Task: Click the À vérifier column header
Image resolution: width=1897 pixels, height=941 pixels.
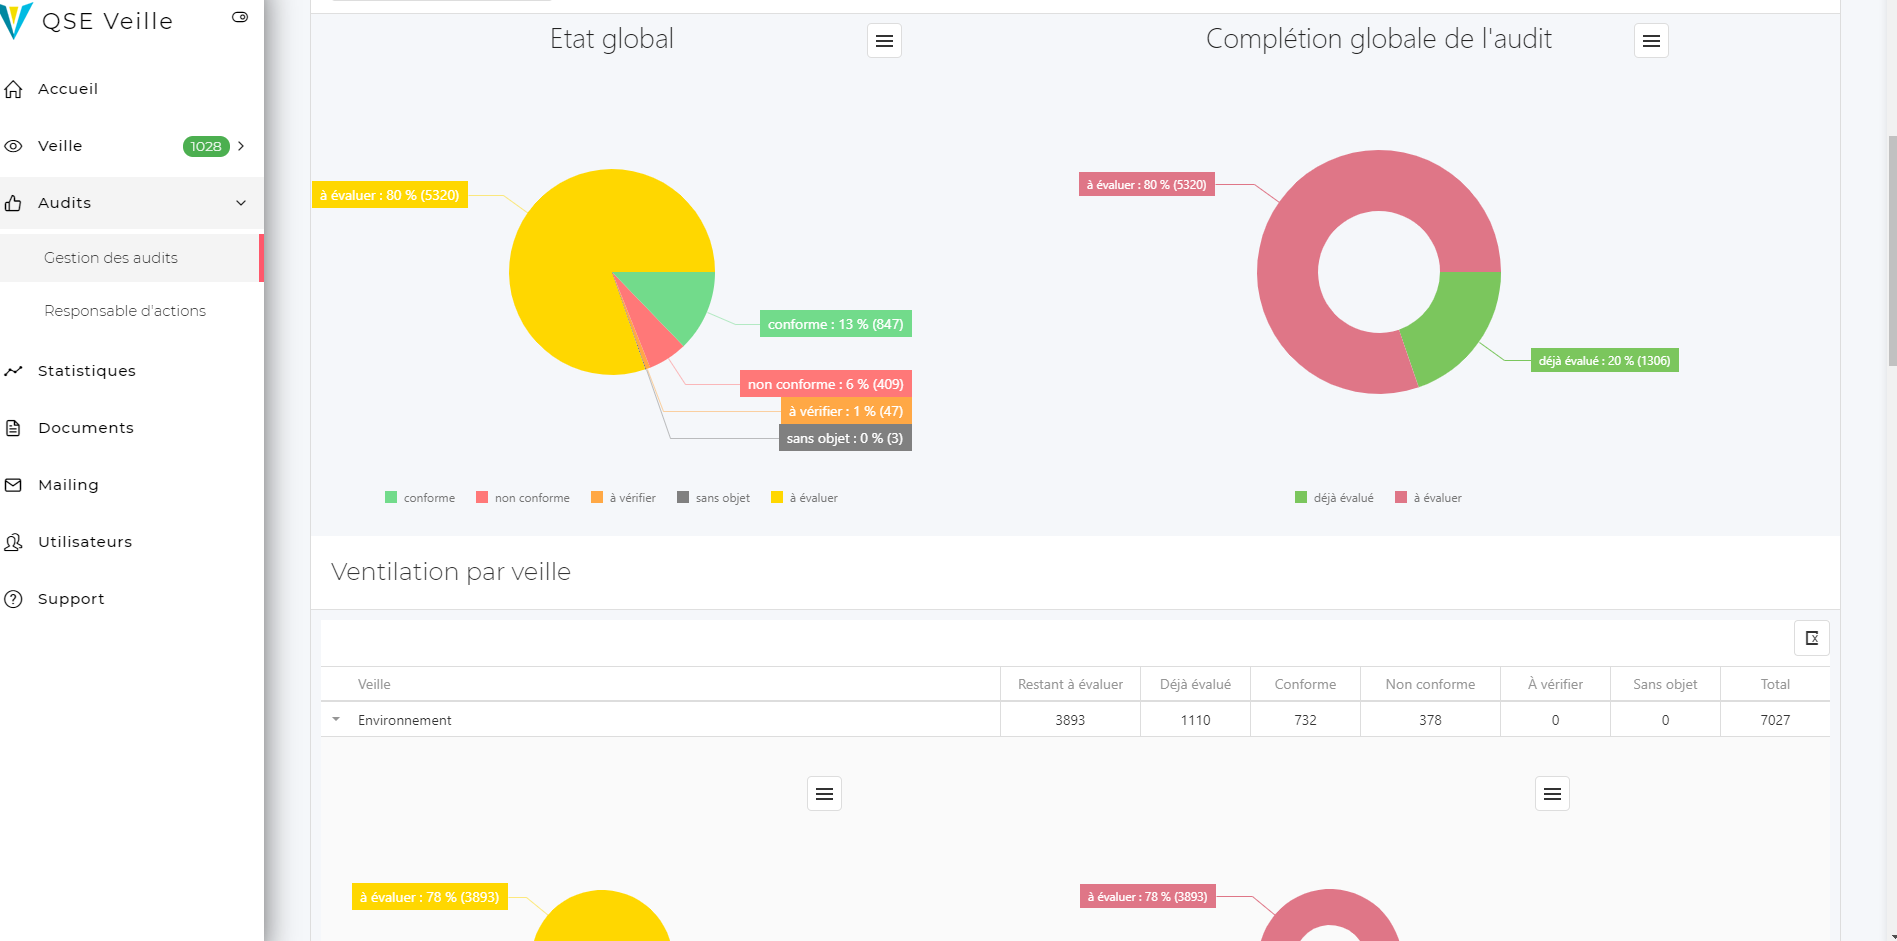Action: (1555, 684)
